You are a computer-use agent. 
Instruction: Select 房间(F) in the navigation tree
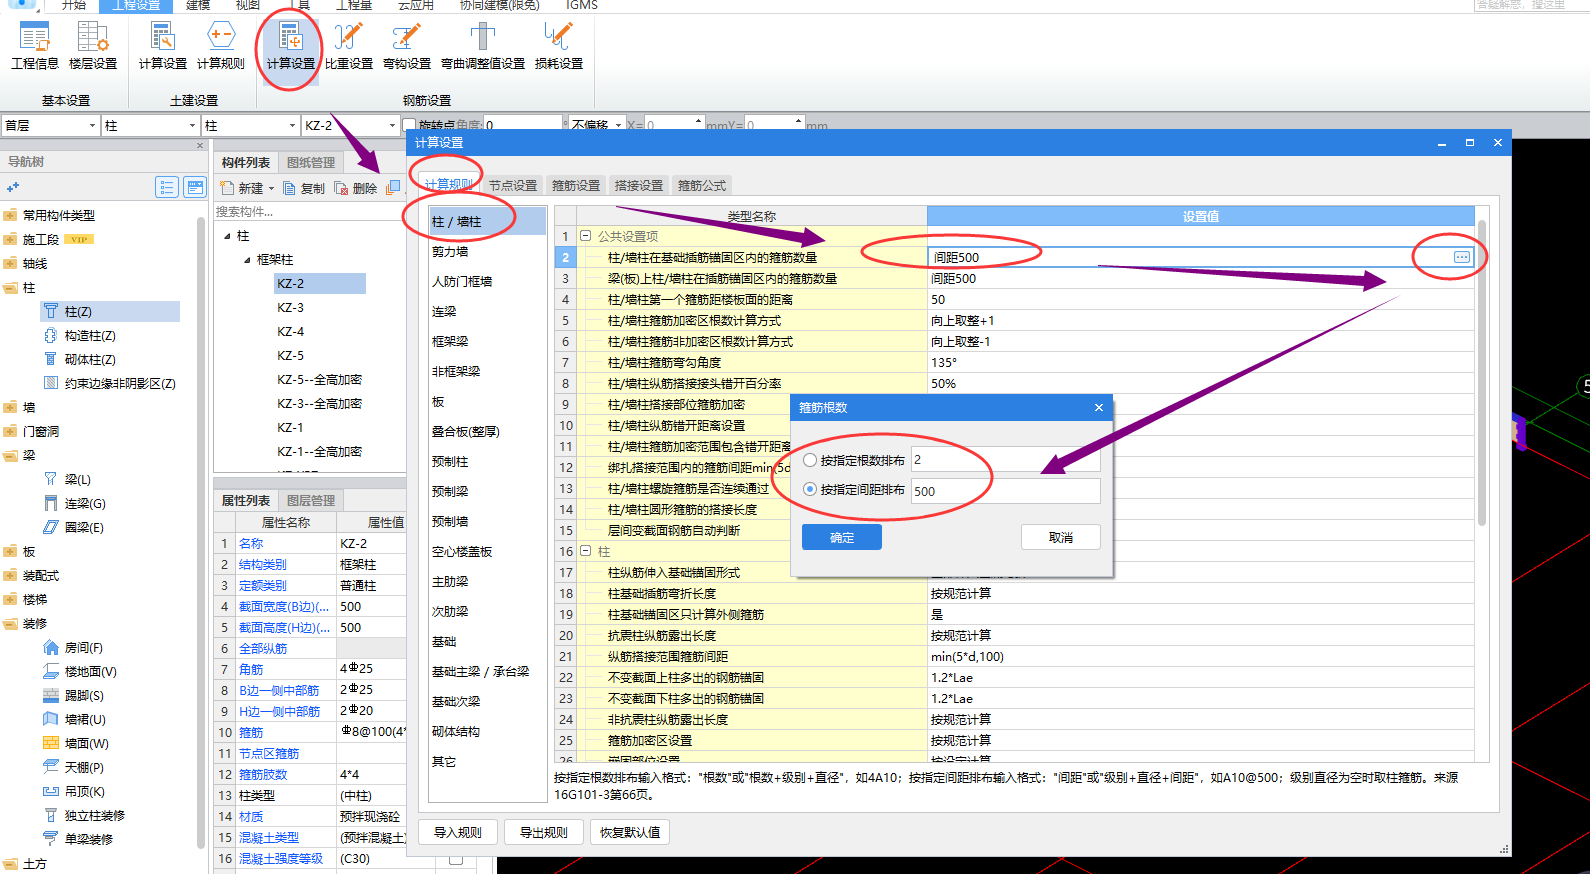[x=74, y=648]
